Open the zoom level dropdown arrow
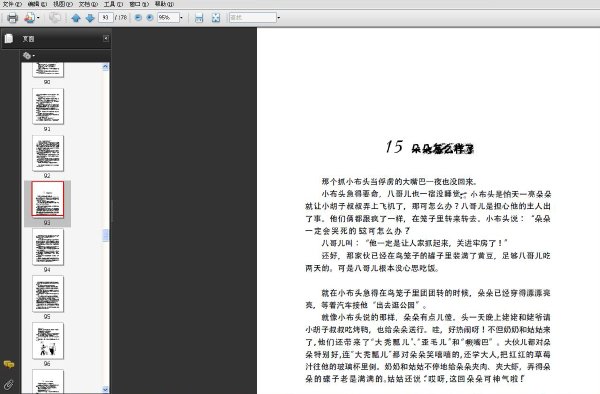The image size is (600, 394). 181,18
